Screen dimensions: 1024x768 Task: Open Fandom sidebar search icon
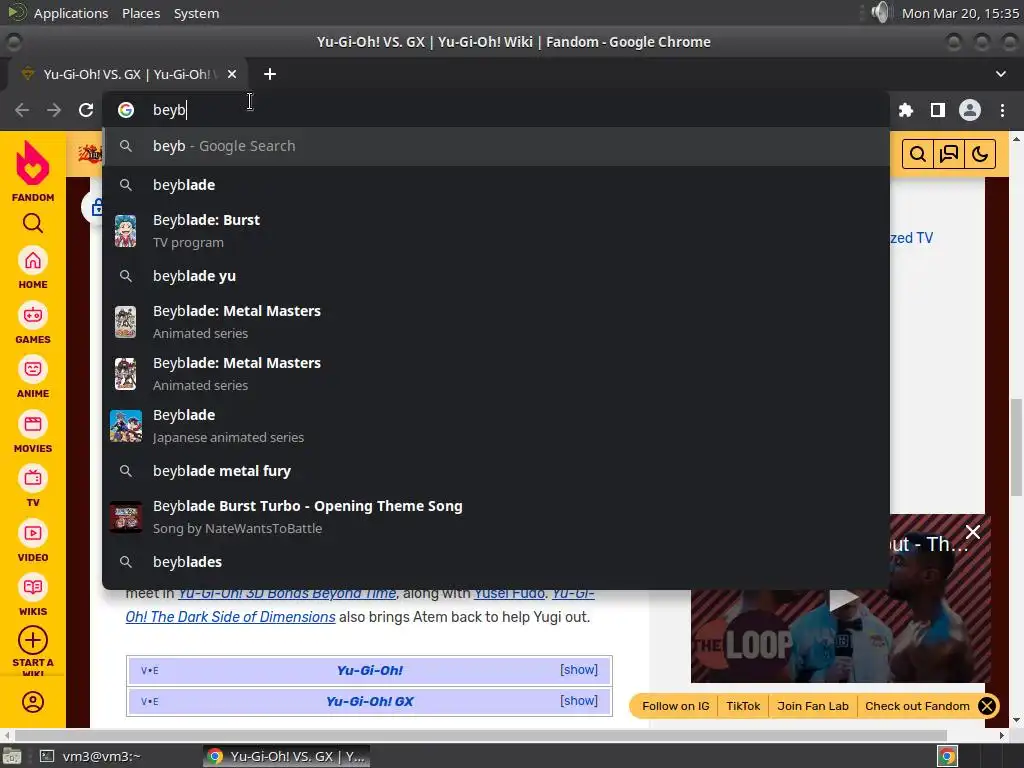click(33, 223)
